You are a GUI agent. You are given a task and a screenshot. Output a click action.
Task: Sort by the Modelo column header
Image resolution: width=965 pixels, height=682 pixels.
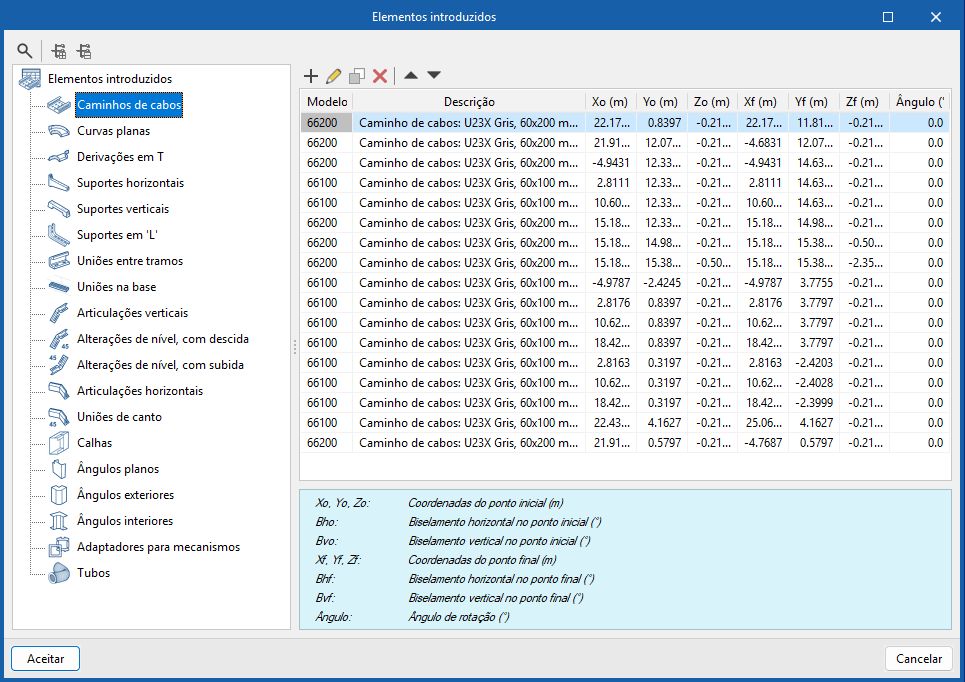coord(326,102)
